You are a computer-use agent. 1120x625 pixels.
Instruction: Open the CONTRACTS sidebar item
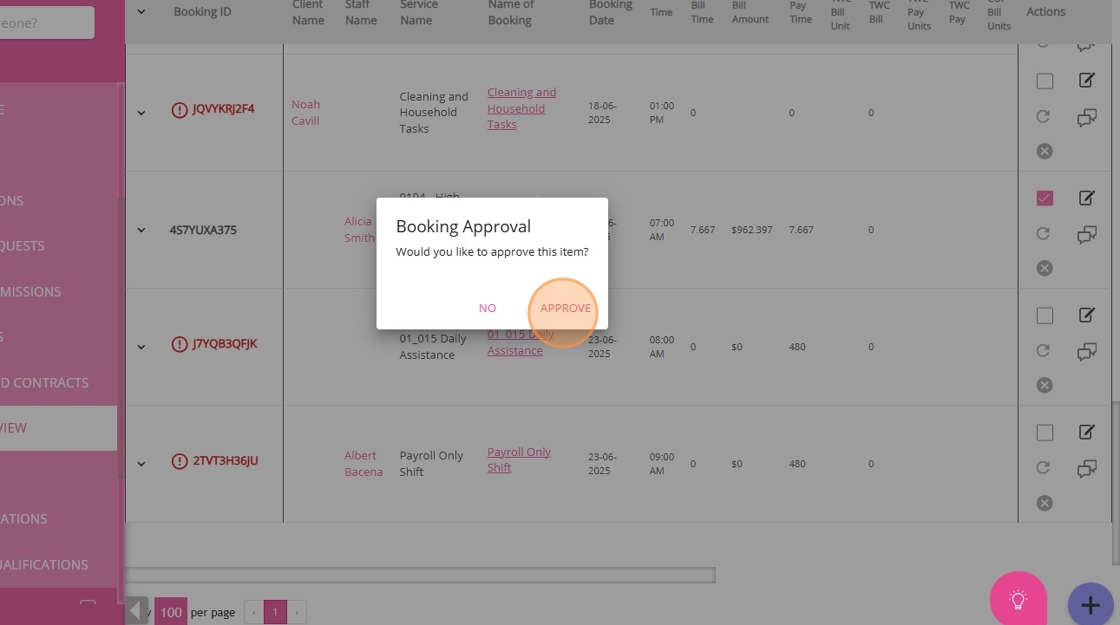[44, 383]
